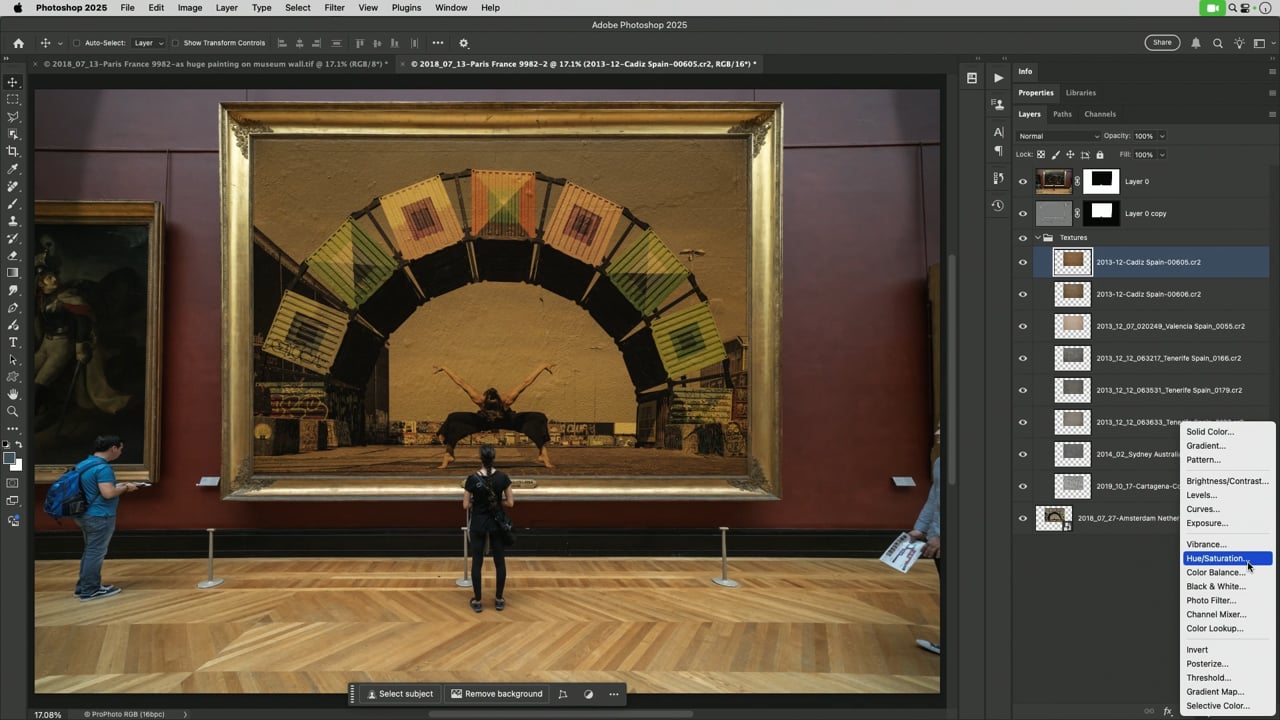Click the background color swatch
The image size is (1280, 720).
[x=15, y=465]
